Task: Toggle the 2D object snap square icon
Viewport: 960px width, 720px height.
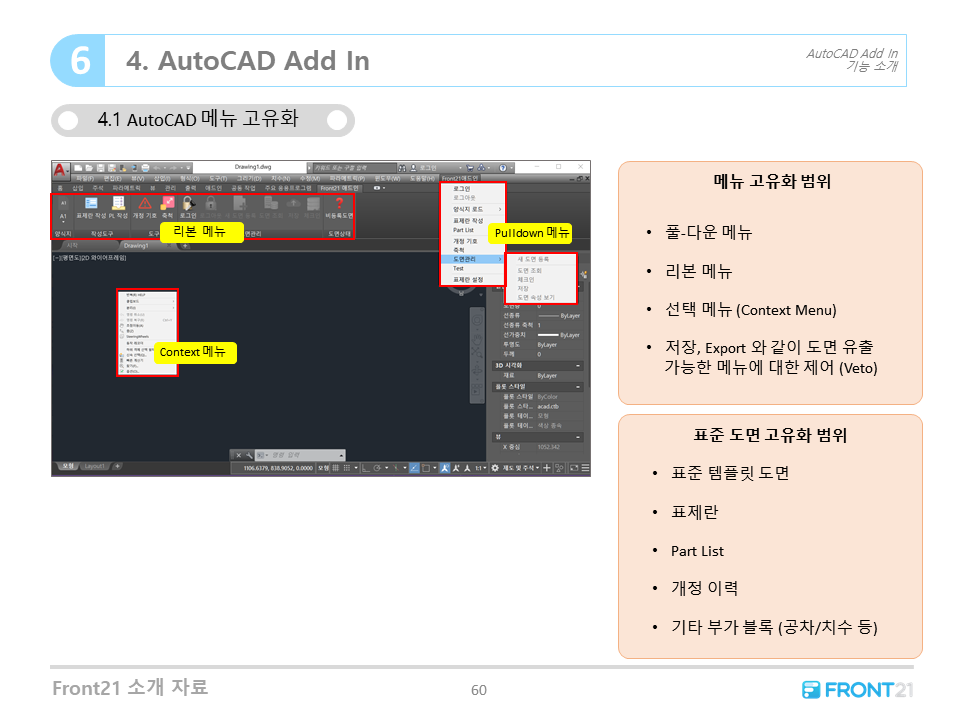Action: click(426, 468)
